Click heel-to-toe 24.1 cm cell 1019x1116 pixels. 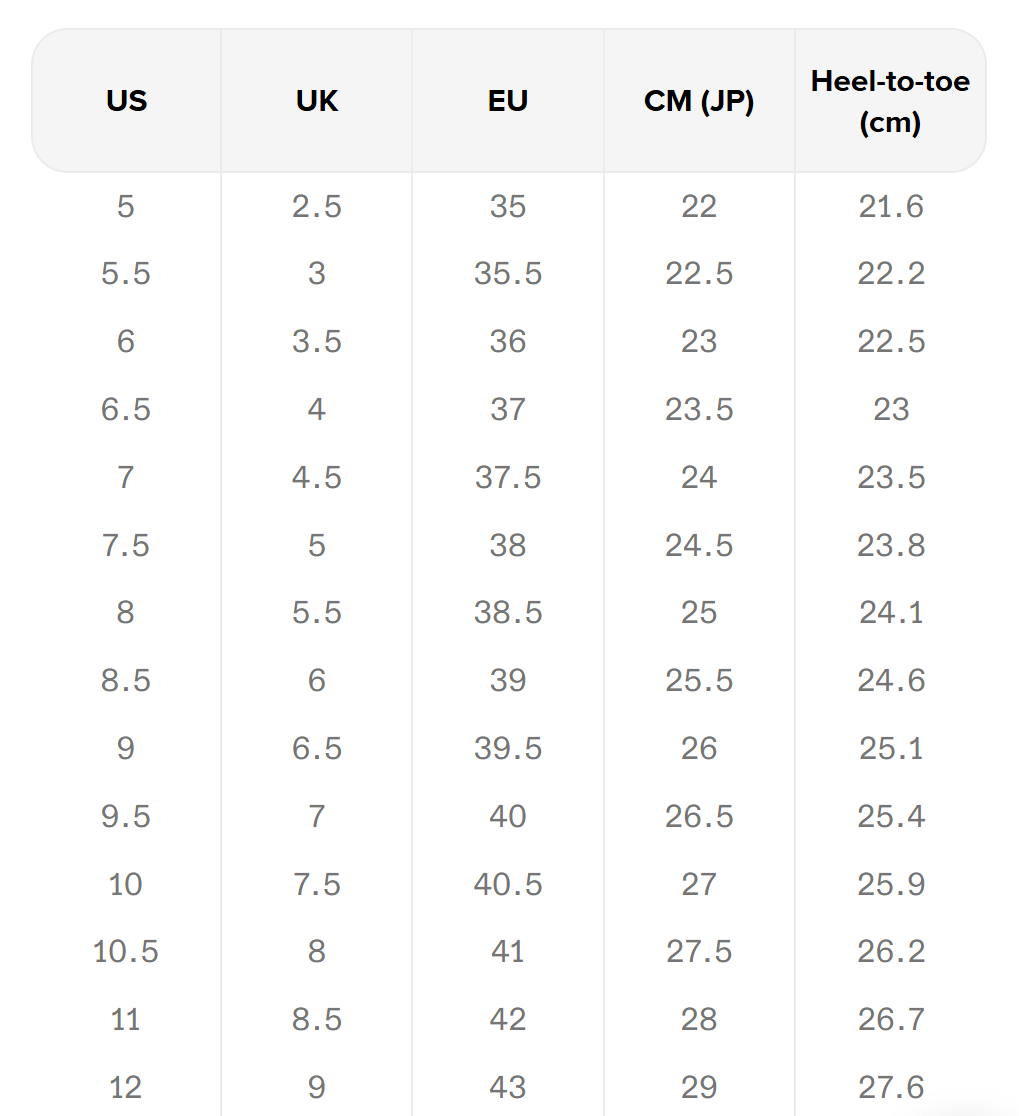pos(890,613)
